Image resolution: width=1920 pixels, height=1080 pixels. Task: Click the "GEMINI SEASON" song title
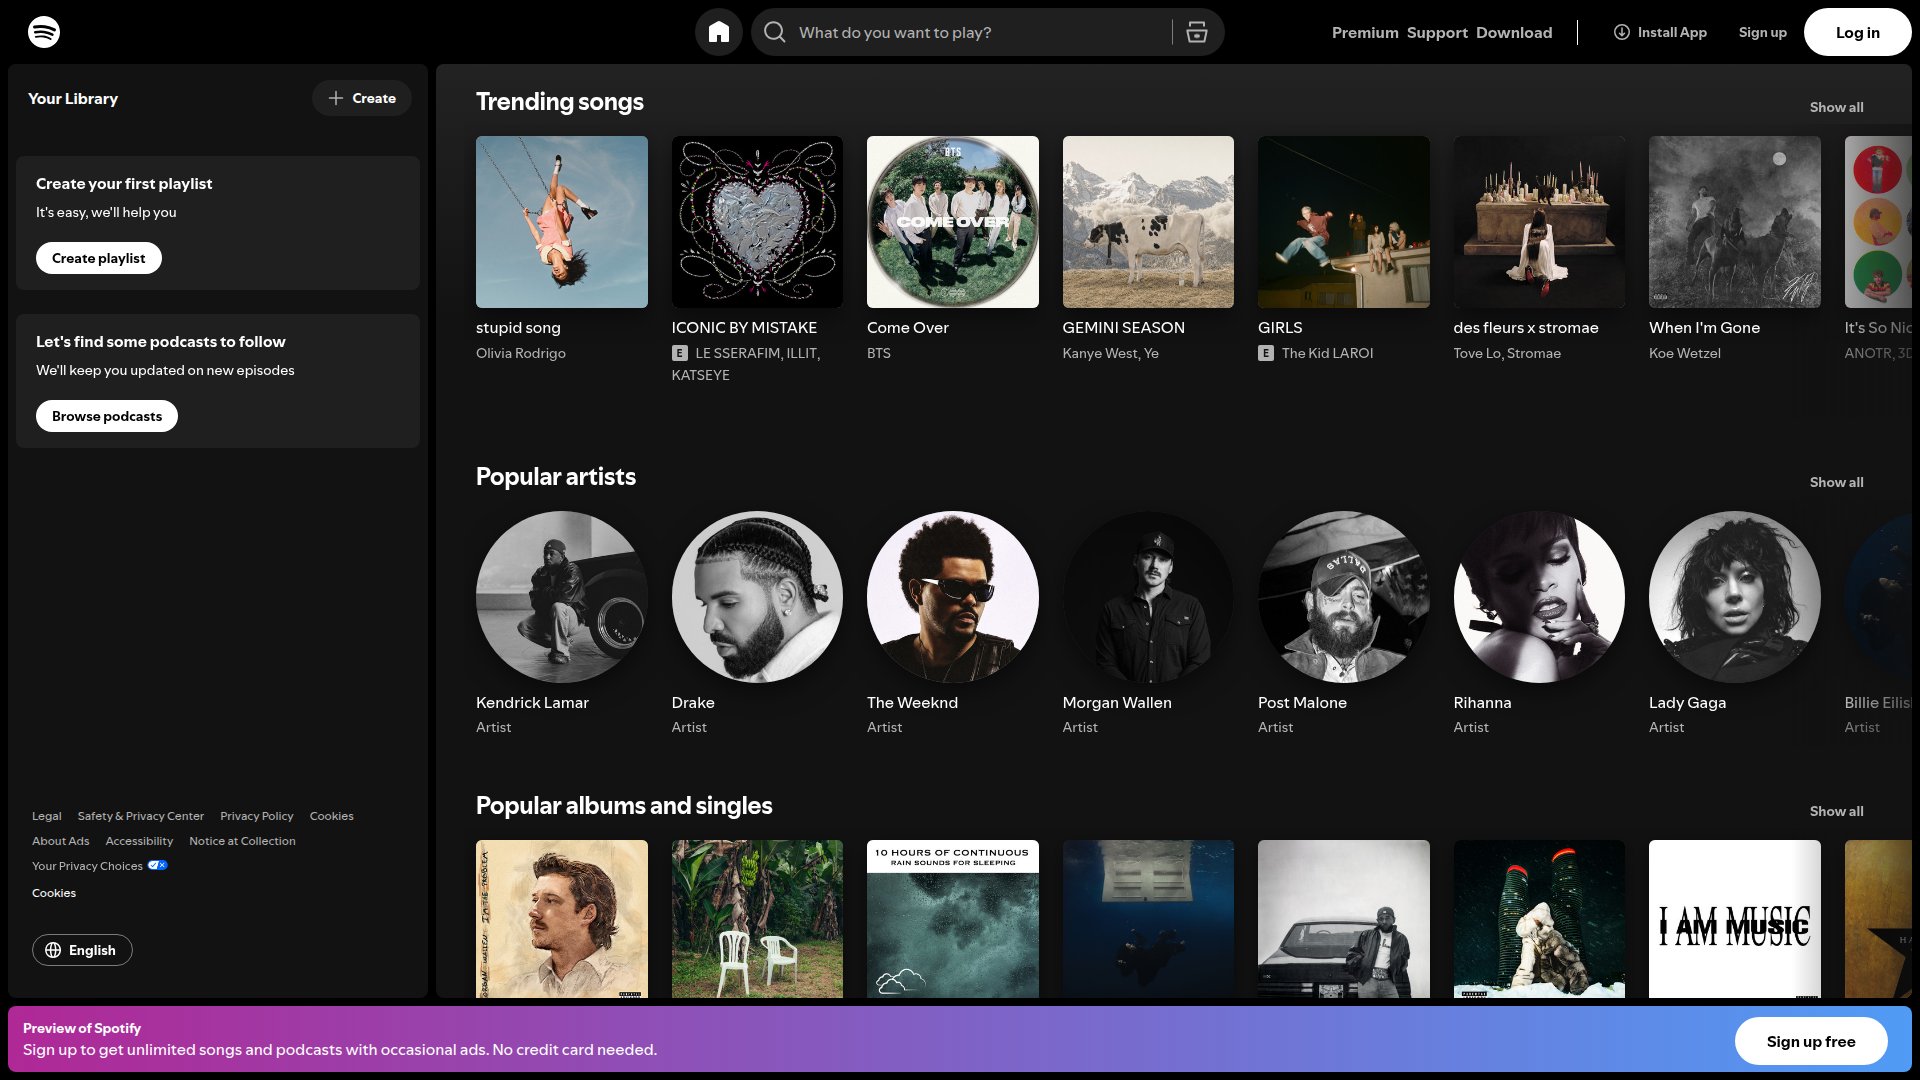click(x=1124, y=328)
